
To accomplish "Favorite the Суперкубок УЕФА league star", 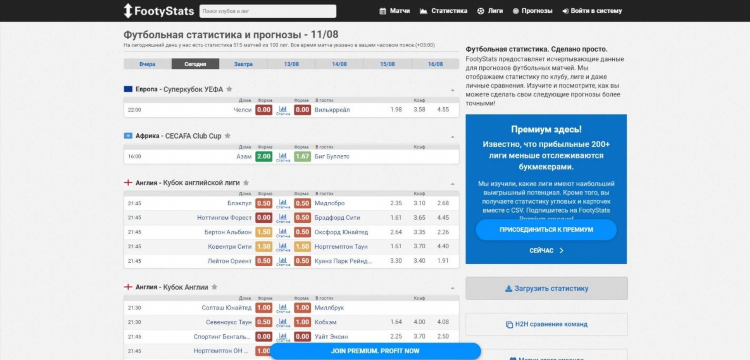I will coord(229,89).
